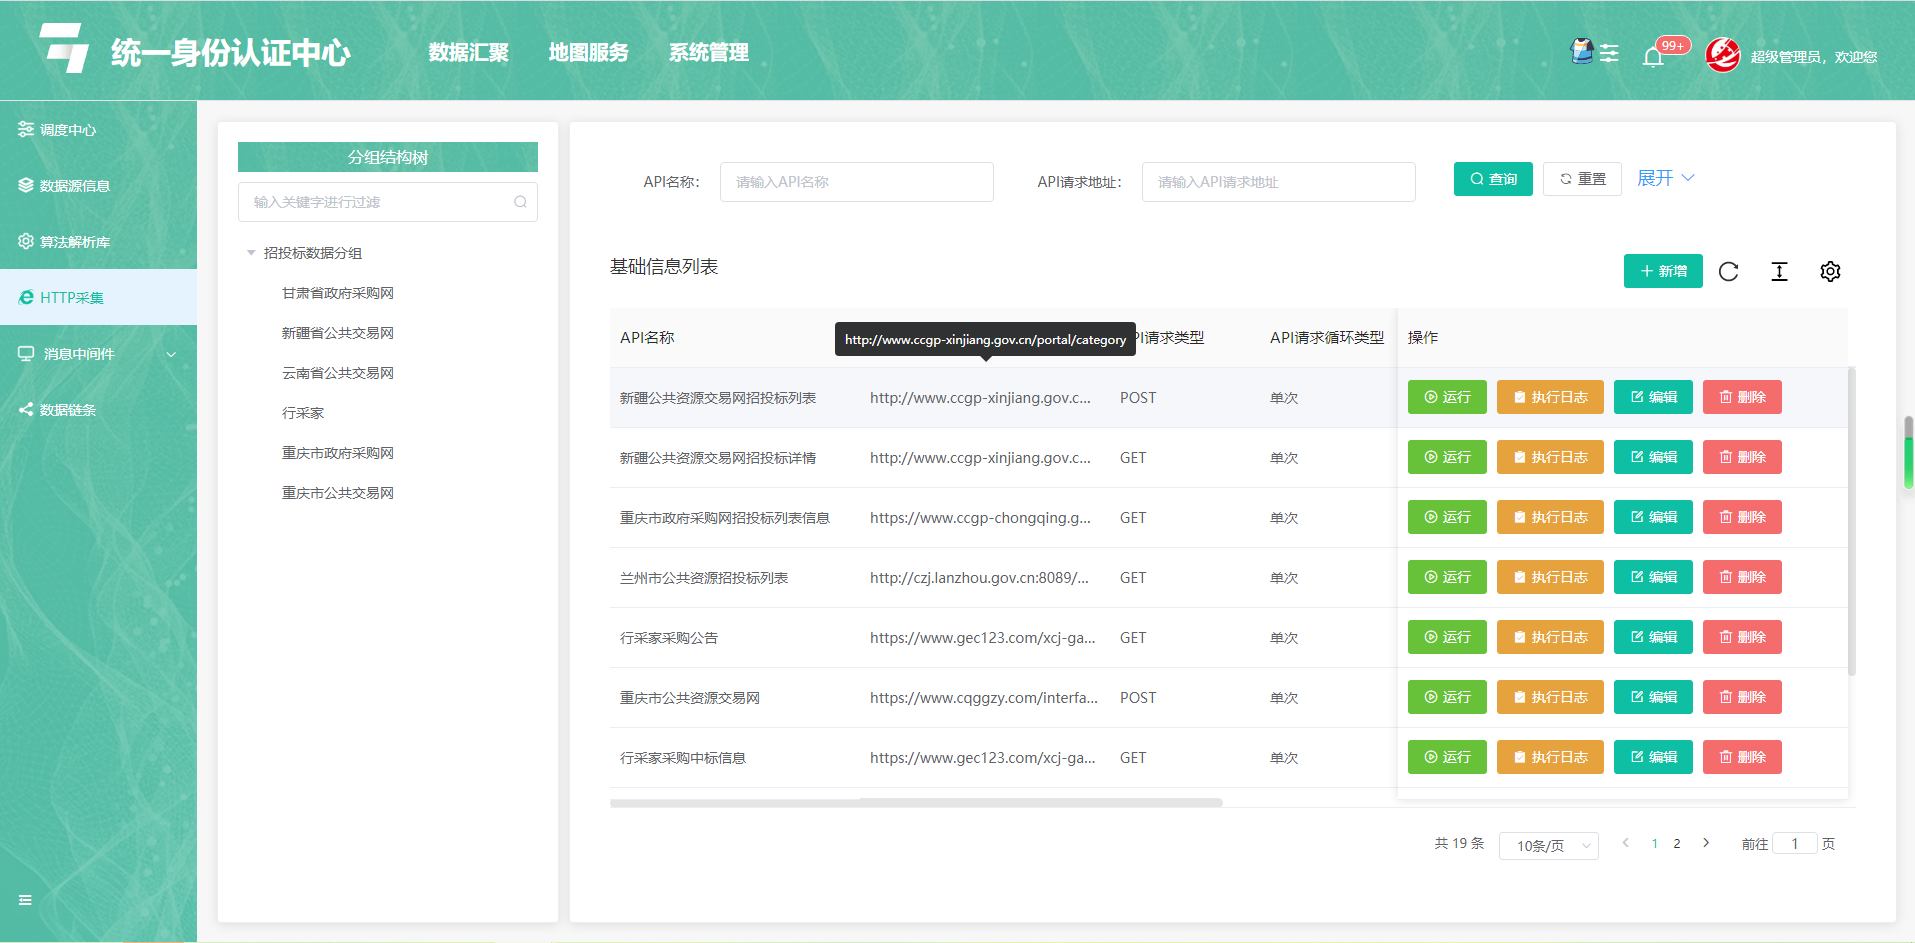The height and width of the screenshot is (943, 1915).
Task: Click the table density icon
Action: (x=1779, y=271)
